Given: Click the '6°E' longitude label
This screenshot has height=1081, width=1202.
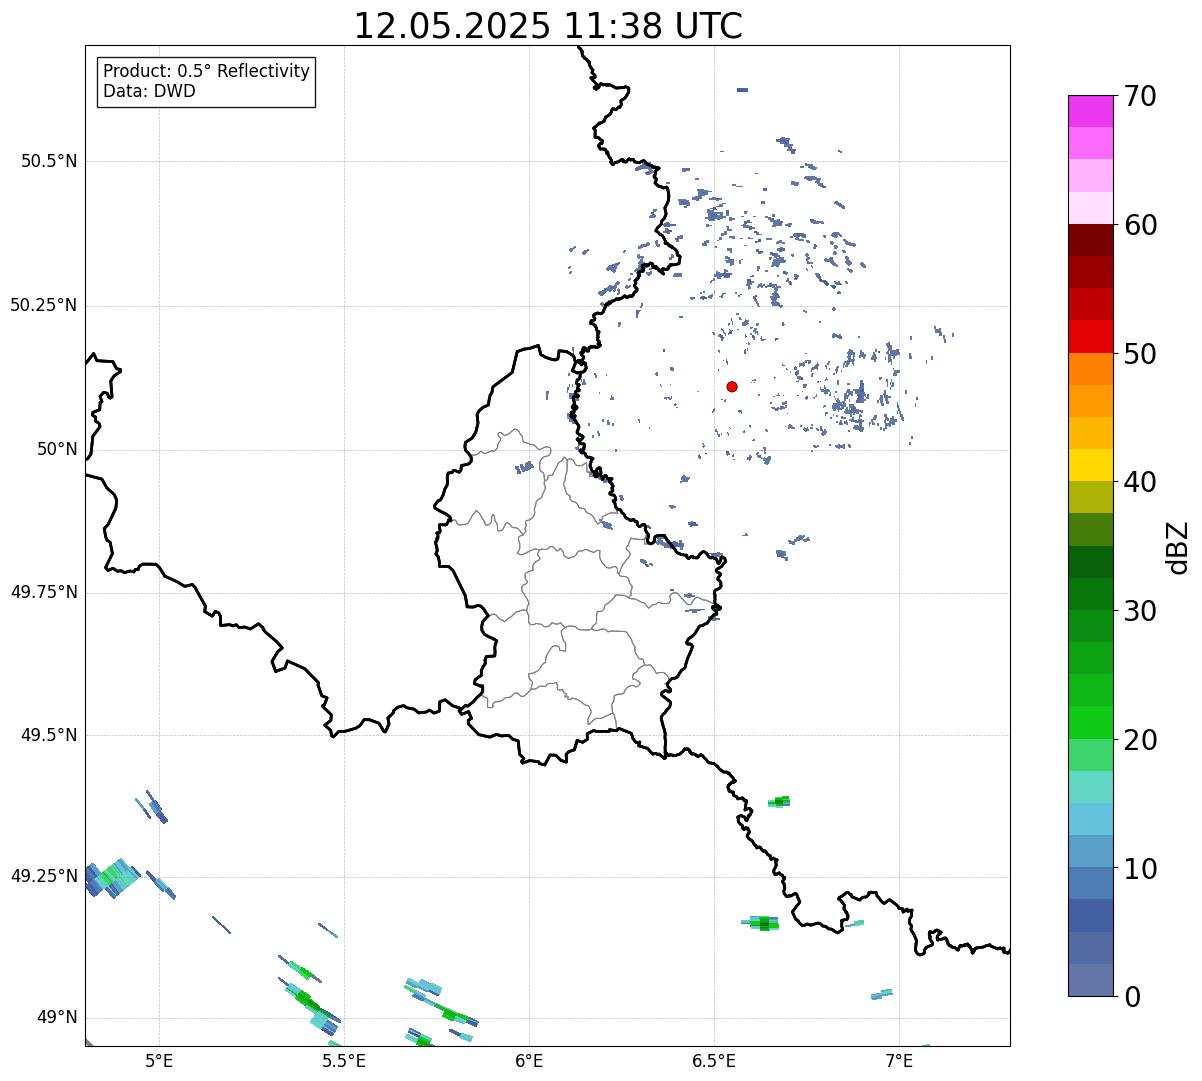Looking at the screenshot, I should pyautogui.click(x=529, y=1060).
